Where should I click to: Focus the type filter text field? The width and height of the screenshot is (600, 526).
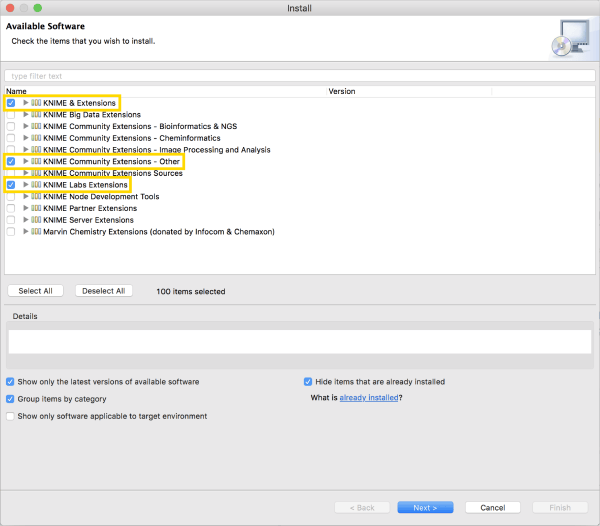[300, 76]
